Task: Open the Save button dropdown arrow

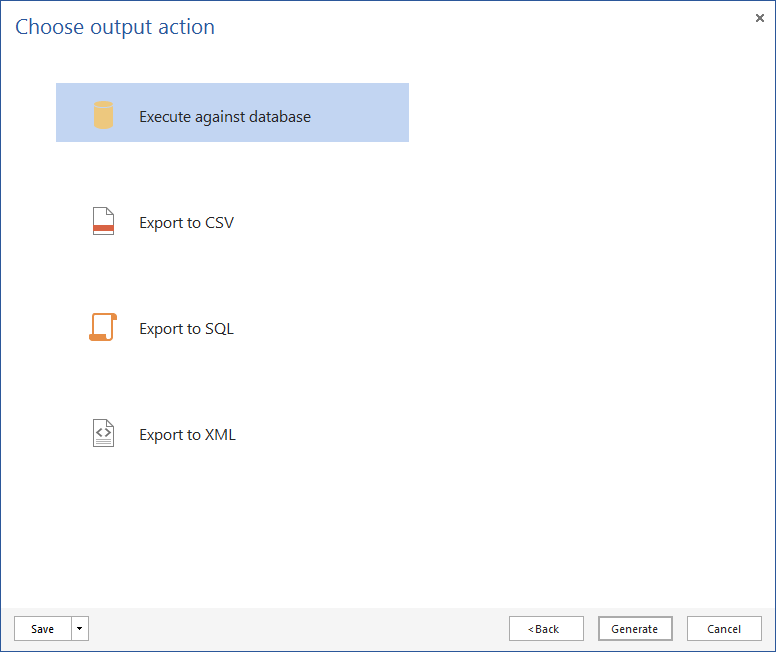Action: pos(80,629)
